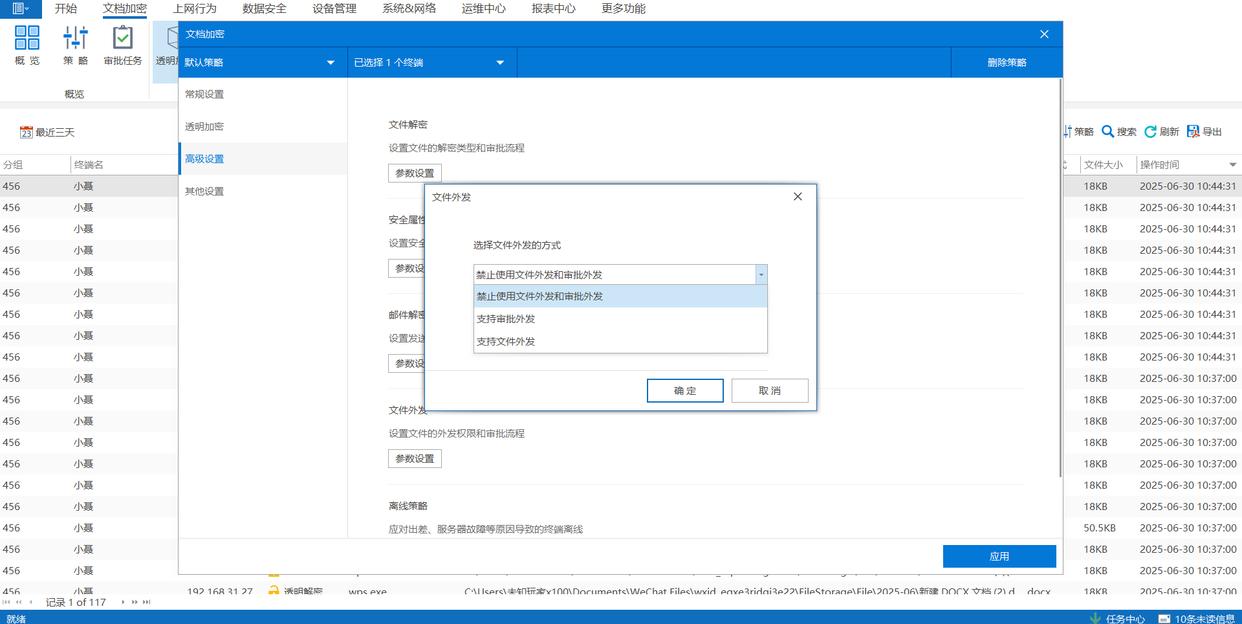Image resolution: width=1242 pixels, height=624 pixels.
Task: Confirm the dialog with 确定
Action: pos(685,390)
